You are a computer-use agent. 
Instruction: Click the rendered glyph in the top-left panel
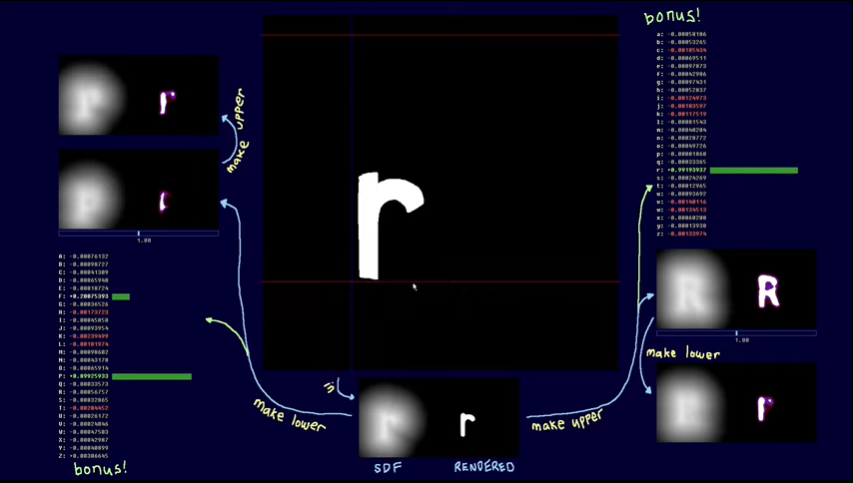(x=167, y=102)
